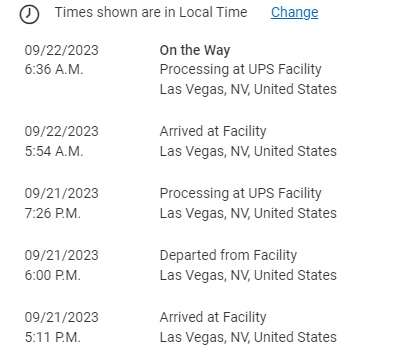Click the clock icon beside Local Time
Screen dimensions: 404x360
(x=29, y=15)
